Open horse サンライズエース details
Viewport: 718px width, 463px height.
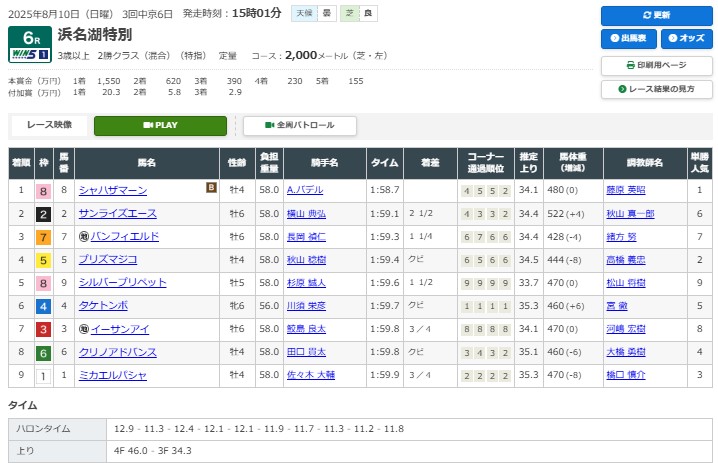(x=117, y=213)
